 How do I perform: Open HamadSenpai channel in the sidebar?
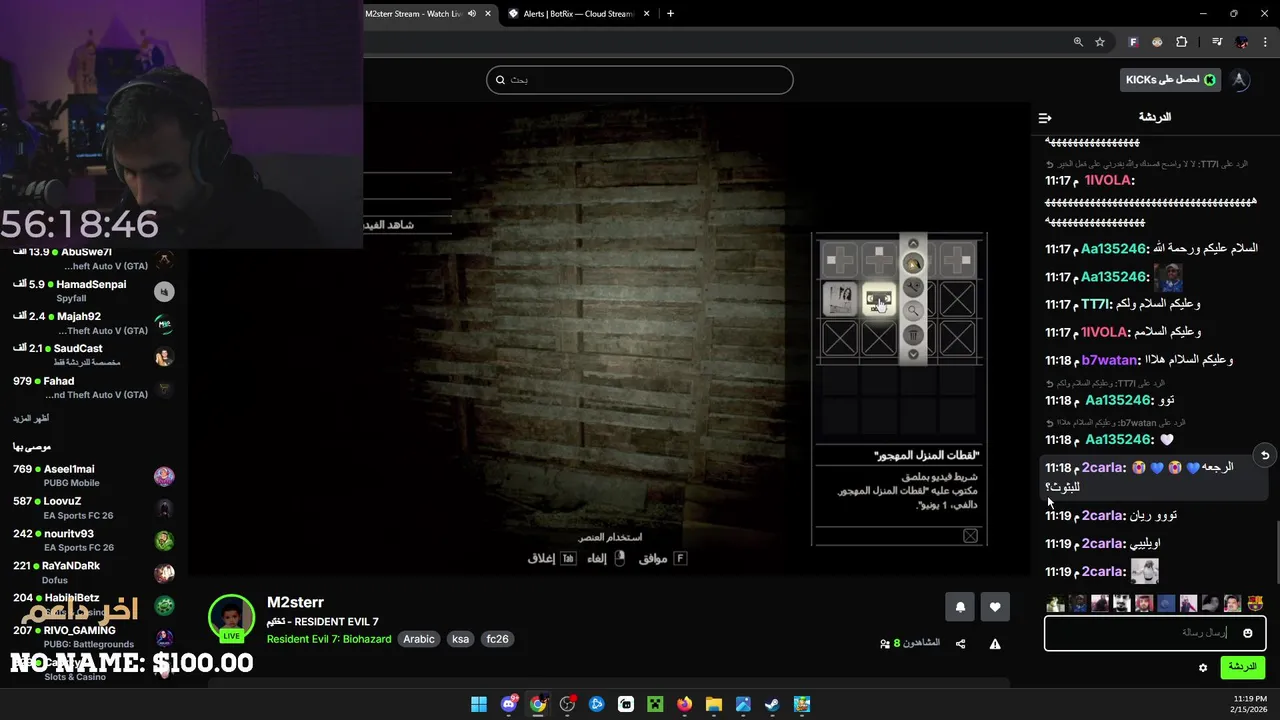[x=94, y=291]
